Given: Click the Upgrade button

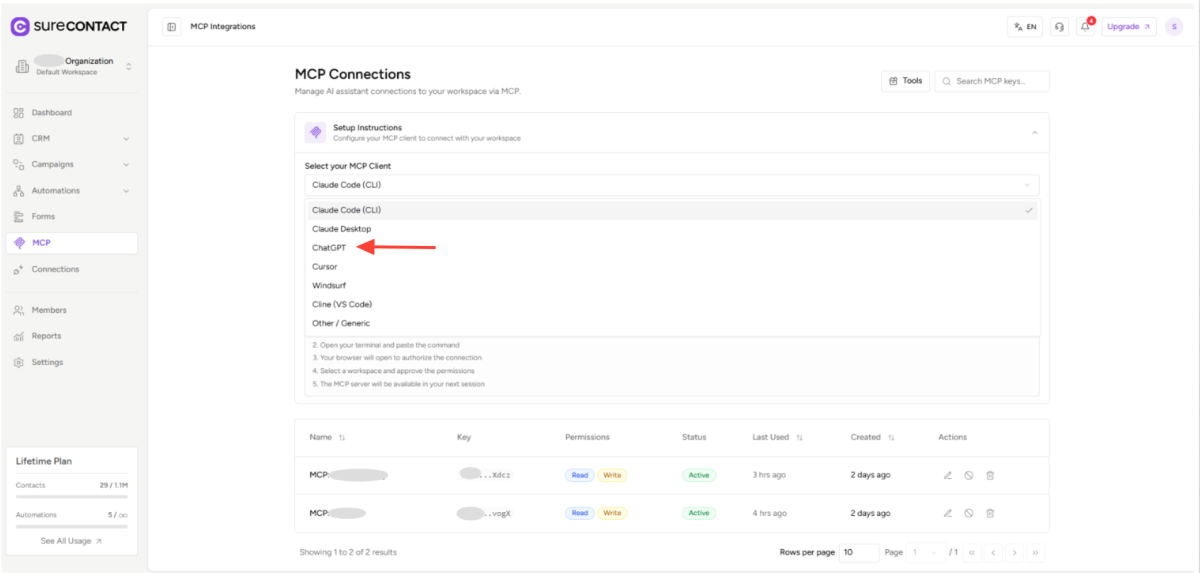Looking at the screenshot, I should tap(1128, 27).
